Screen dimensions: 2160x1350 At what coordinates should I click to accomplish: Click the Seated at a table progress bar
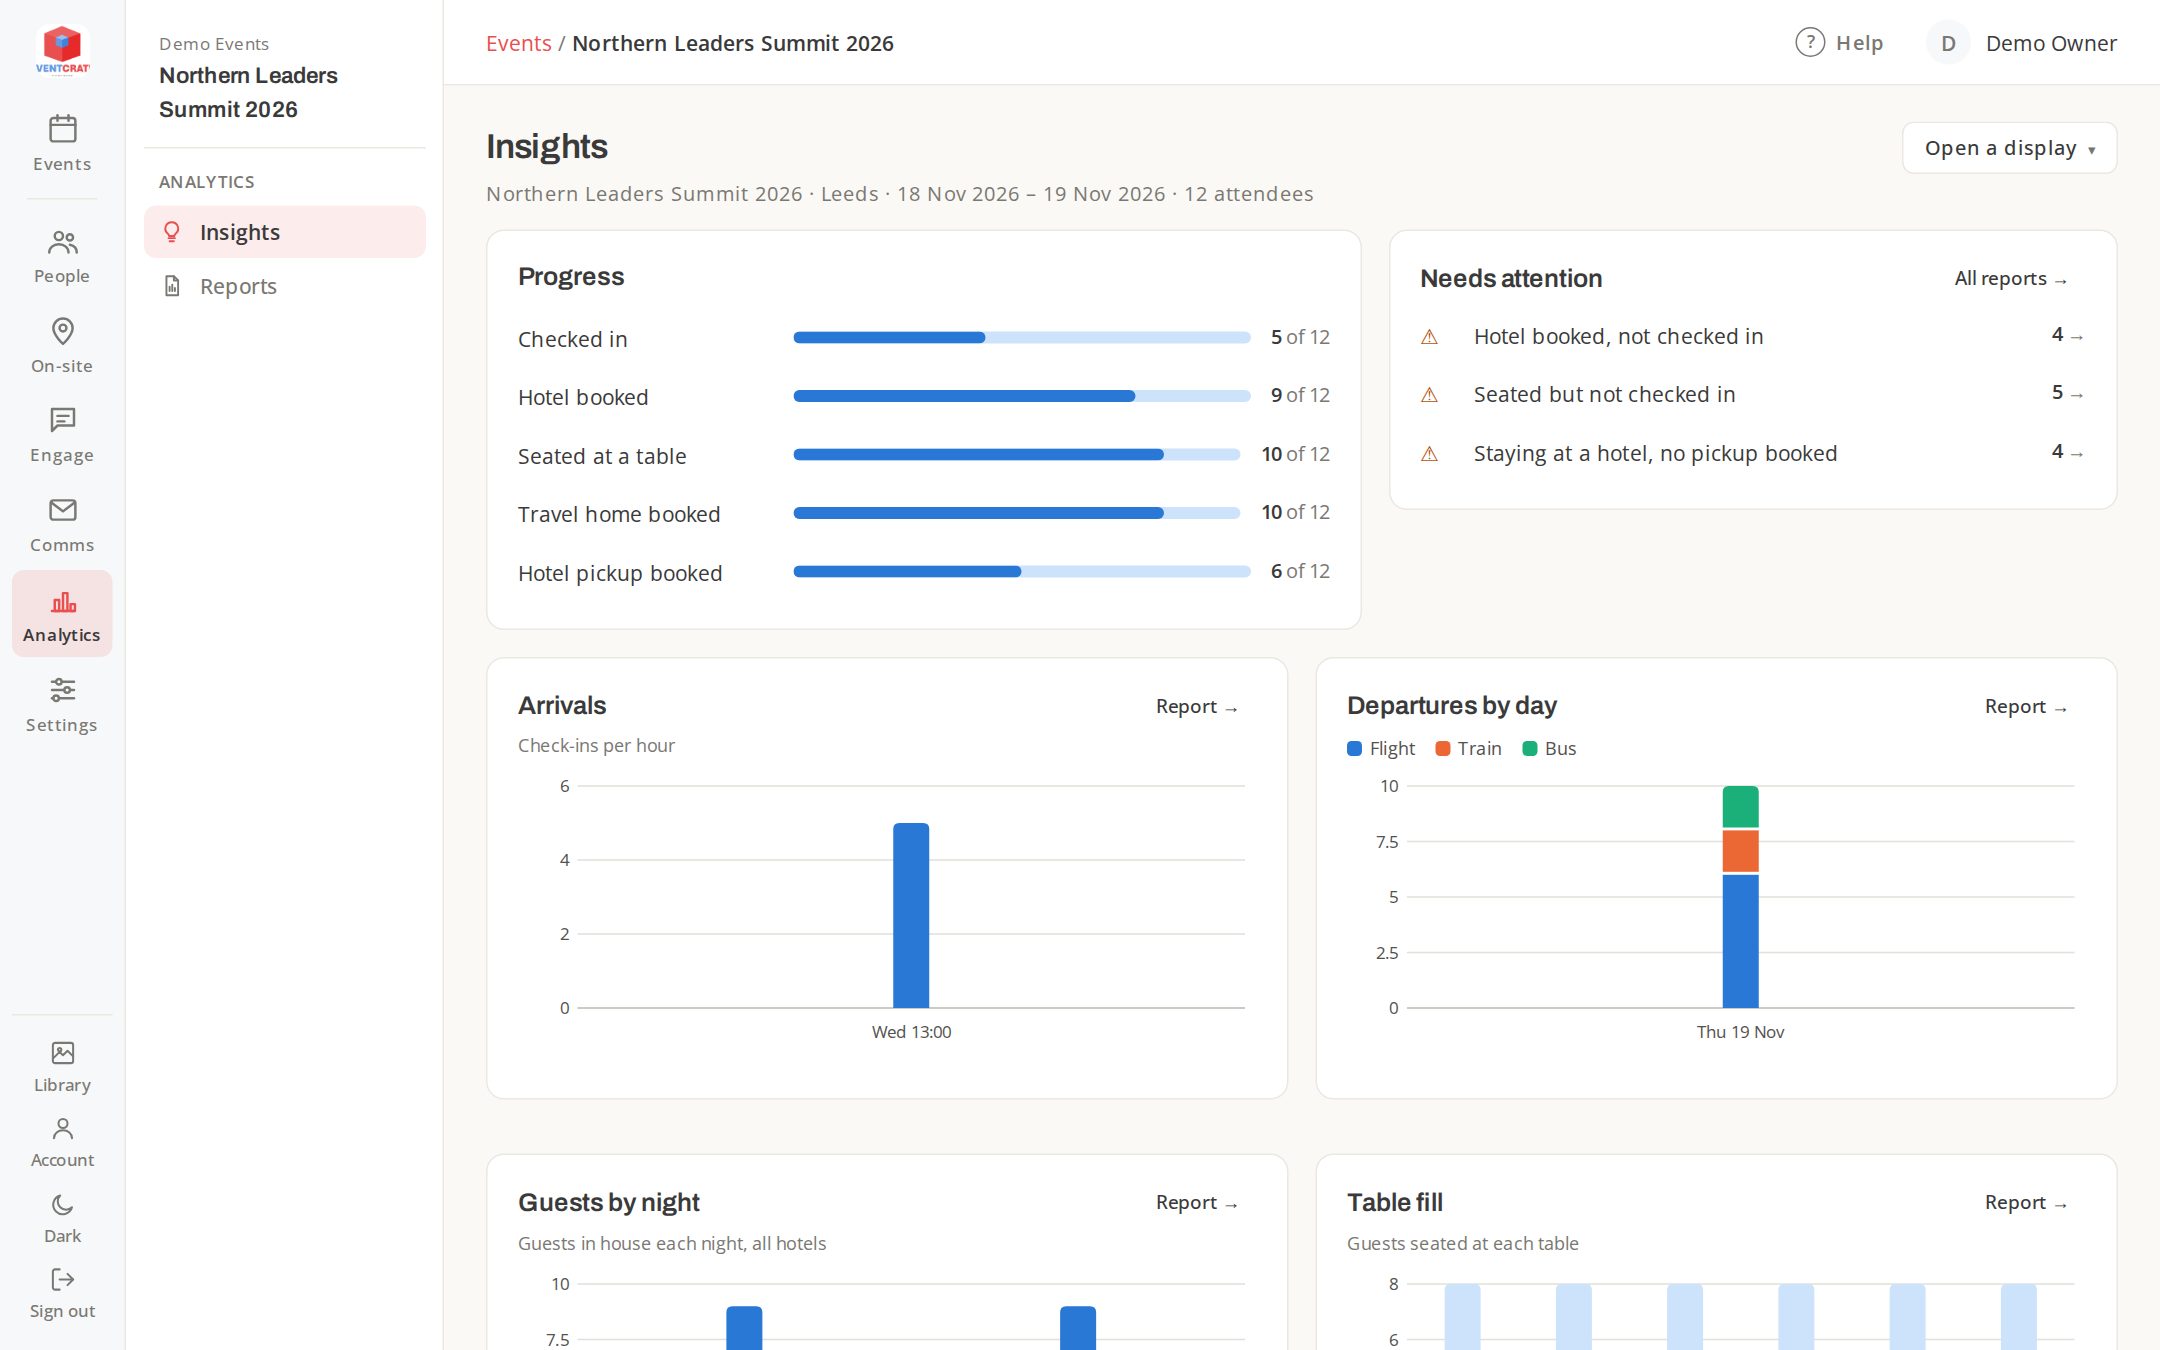point(1017,455)
